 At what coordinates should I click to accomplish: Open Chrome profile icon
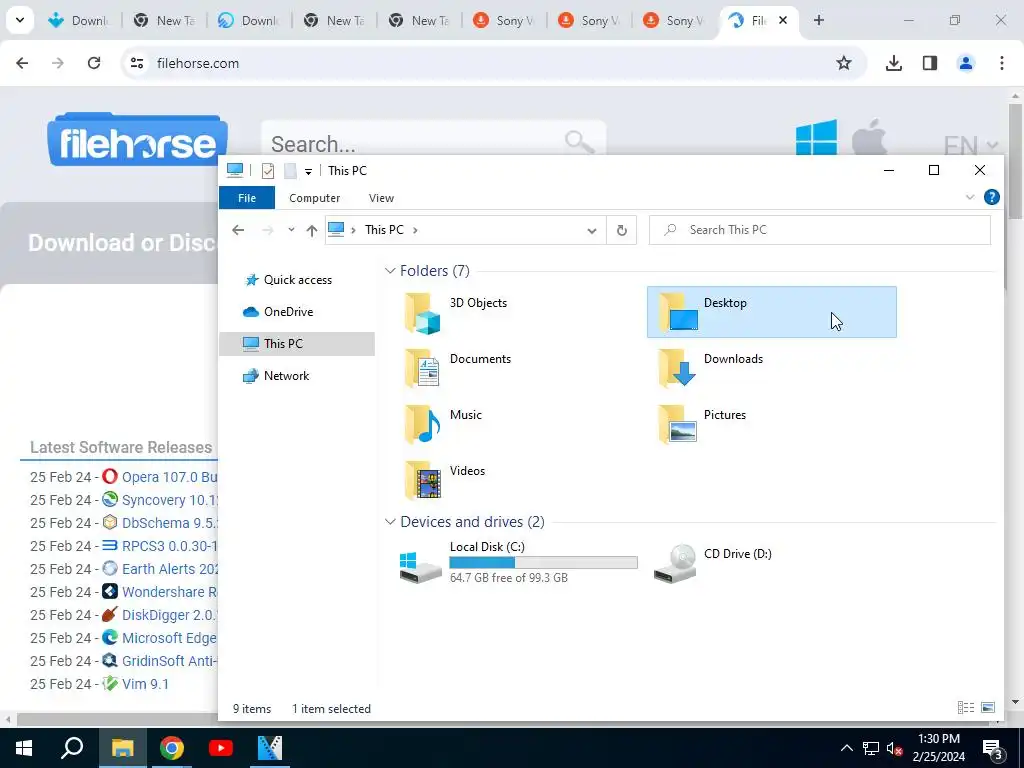point(966,63)
